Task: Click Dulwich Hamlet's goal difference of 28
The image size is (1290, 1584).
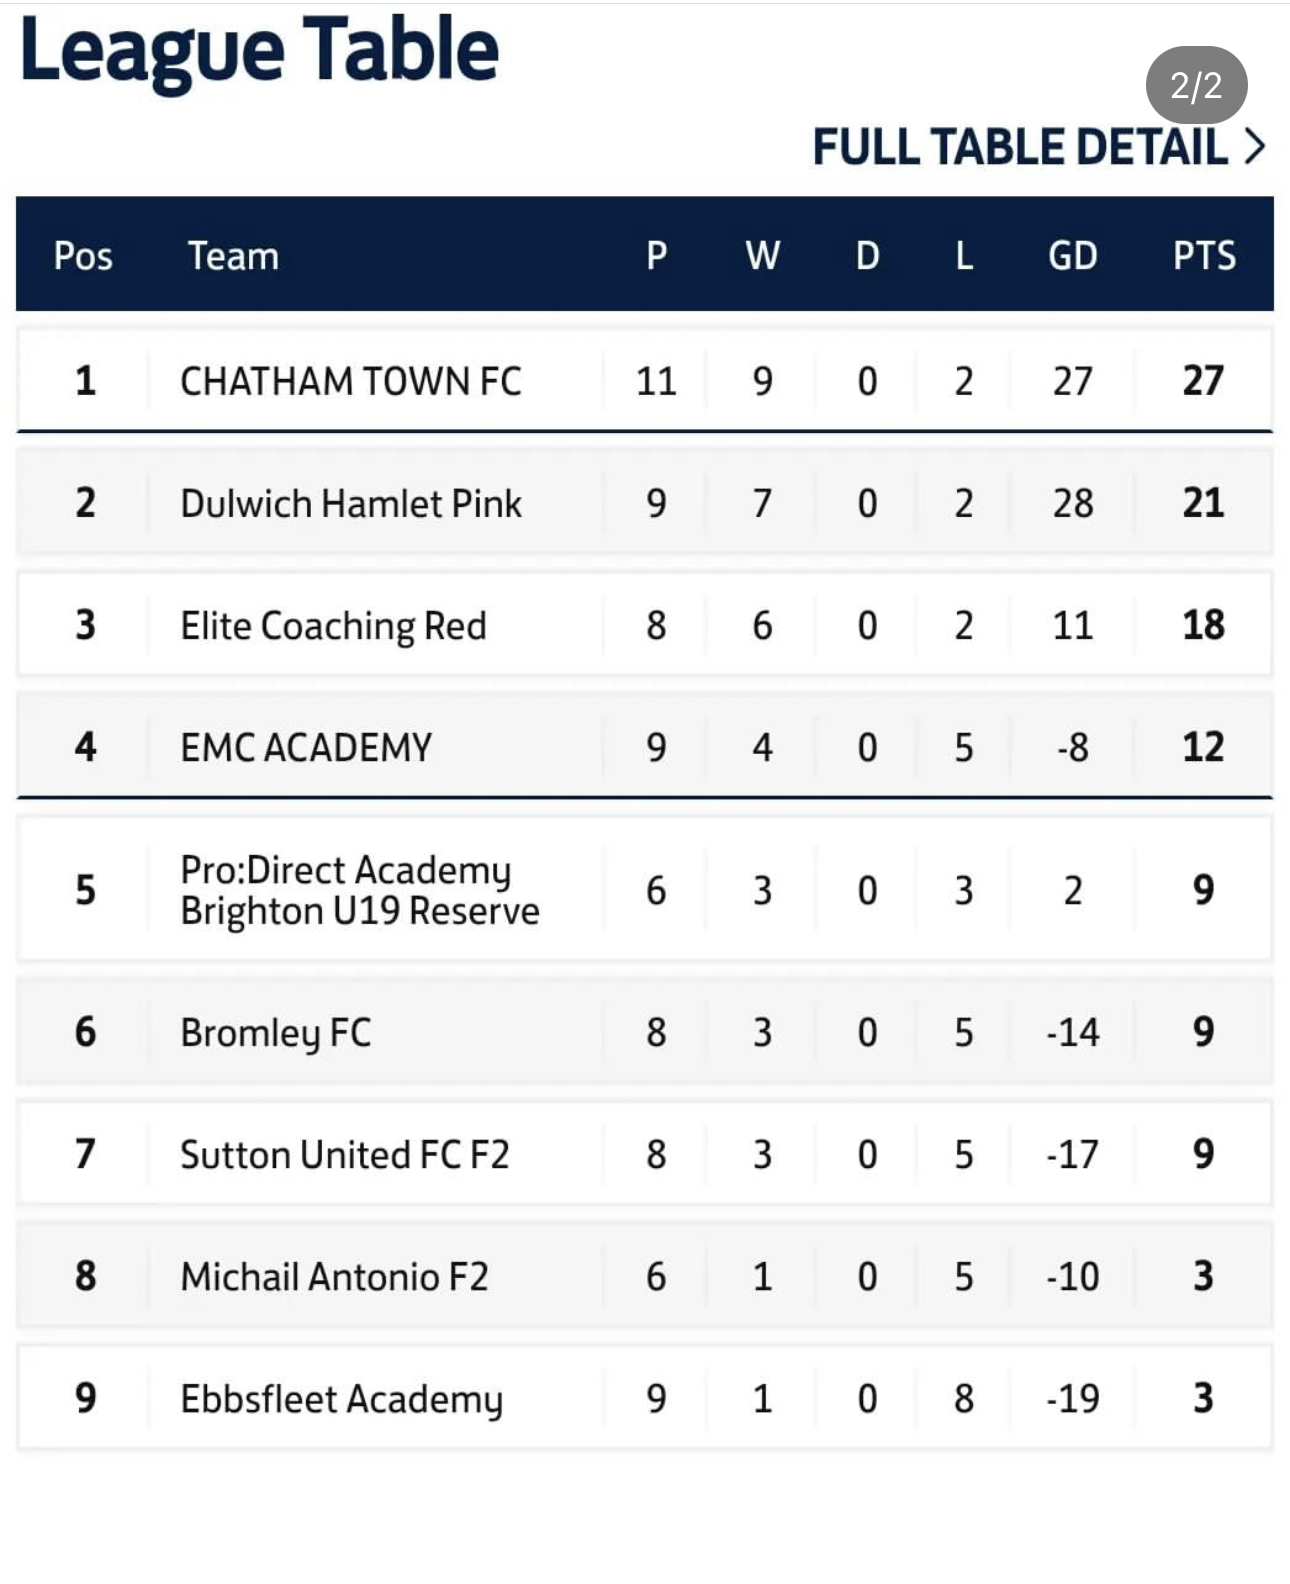Action: click(1072, 503)
